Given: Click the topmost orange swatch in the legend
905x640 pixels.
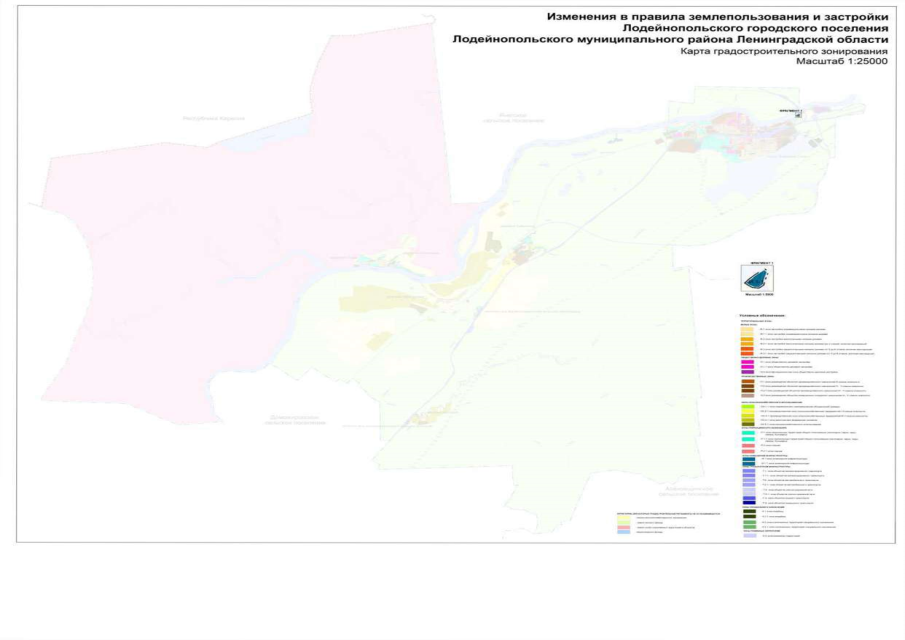Looking at the screenshot, I should pyautogui.click(x=747, y=336).
